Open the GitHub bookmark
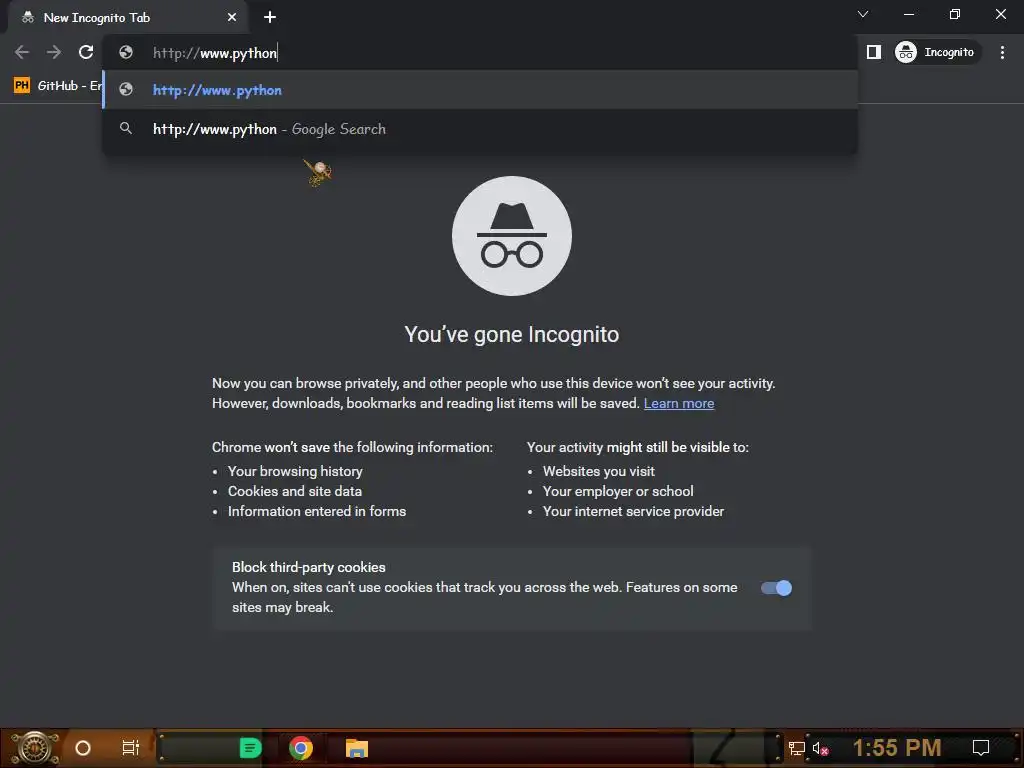This screenshot has width=1024, height=768. pos(57,86)
